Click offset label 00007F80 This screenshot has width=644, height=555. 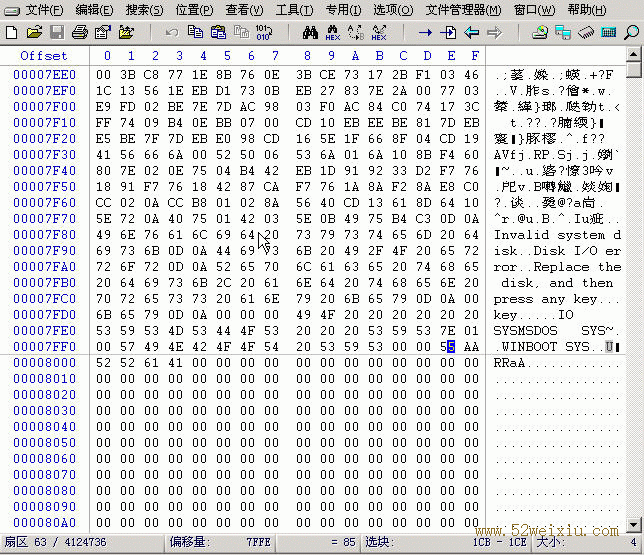(44, 235)
